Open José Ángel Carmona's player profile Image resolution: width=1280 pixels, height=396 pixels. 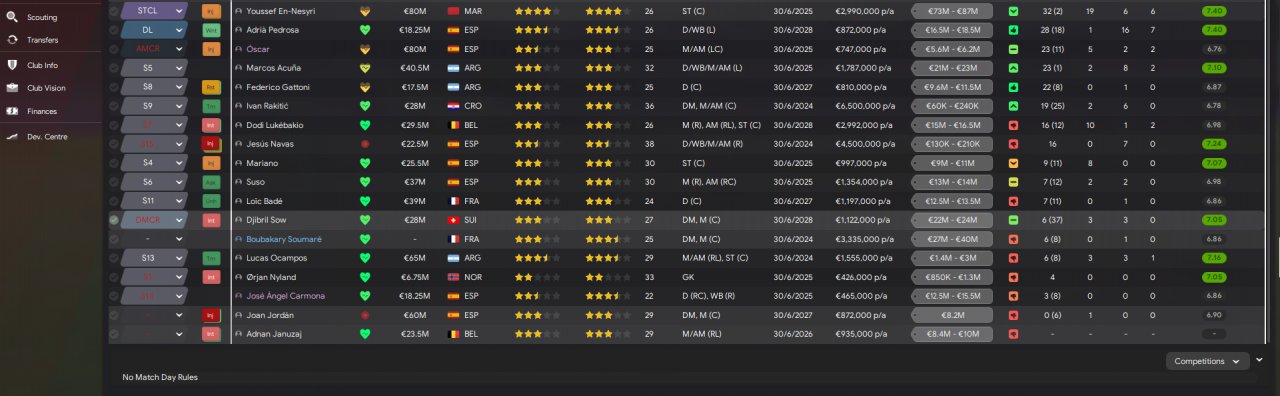click(x=285, y=296)
